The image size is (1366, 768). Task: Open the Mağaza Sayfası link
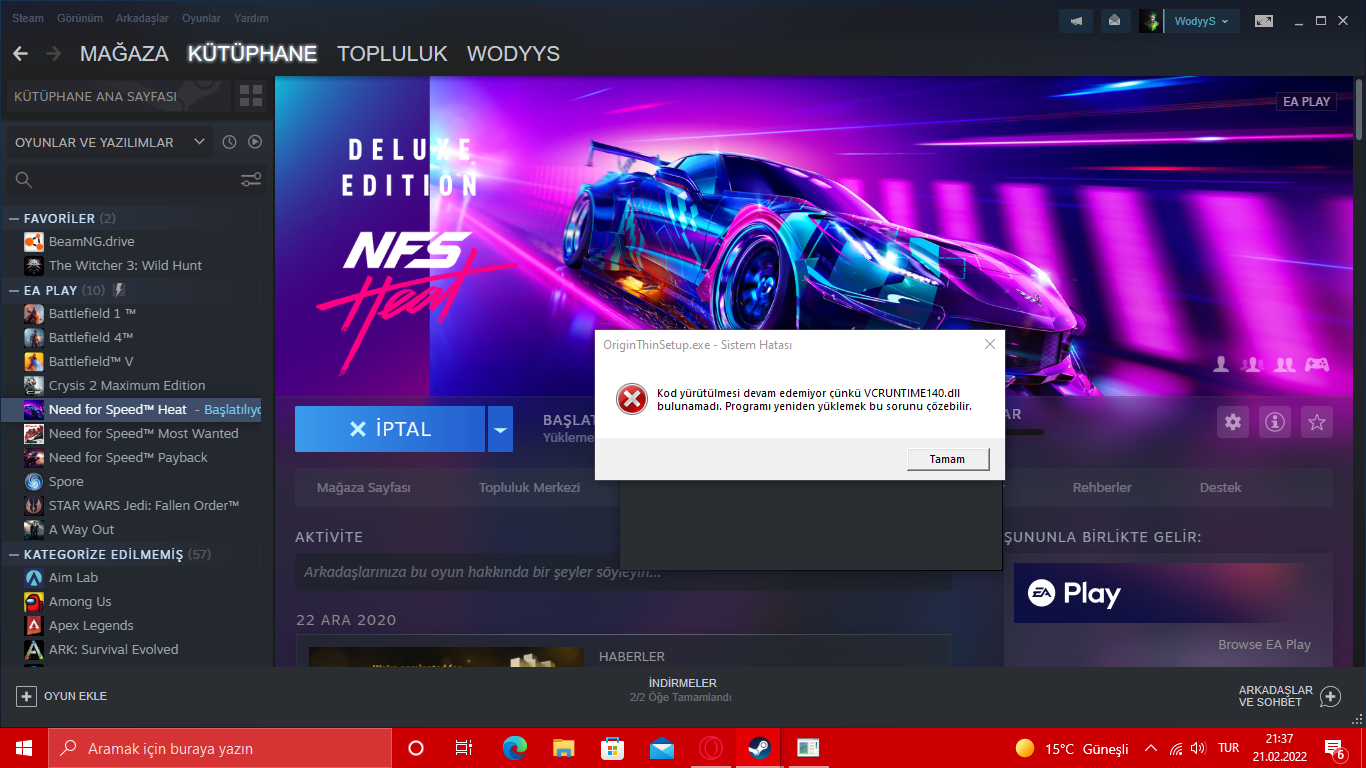(x=364, y=488)
